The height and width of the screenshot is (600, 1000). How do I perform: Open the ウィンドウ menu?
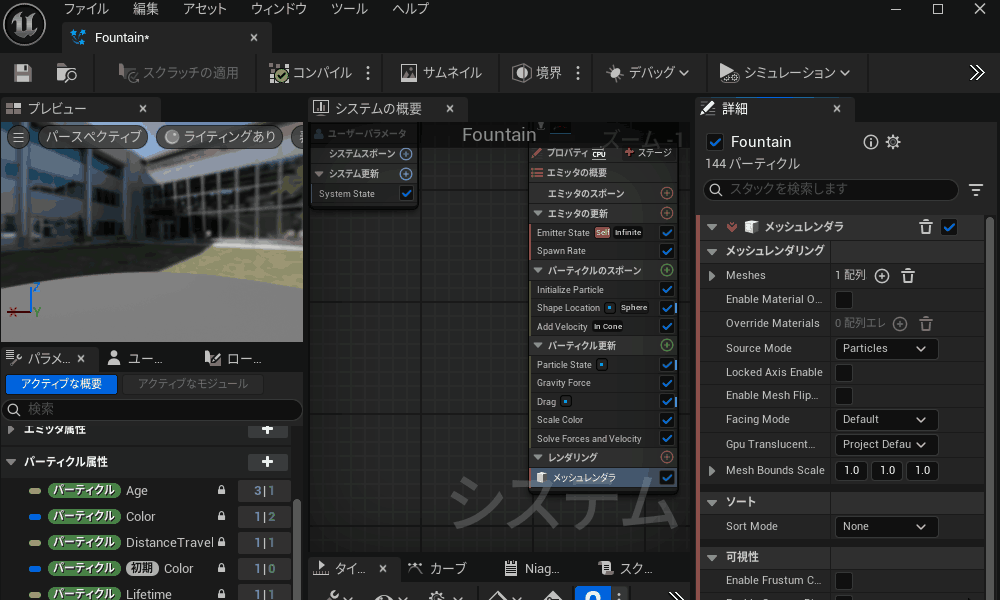[278, 9]
